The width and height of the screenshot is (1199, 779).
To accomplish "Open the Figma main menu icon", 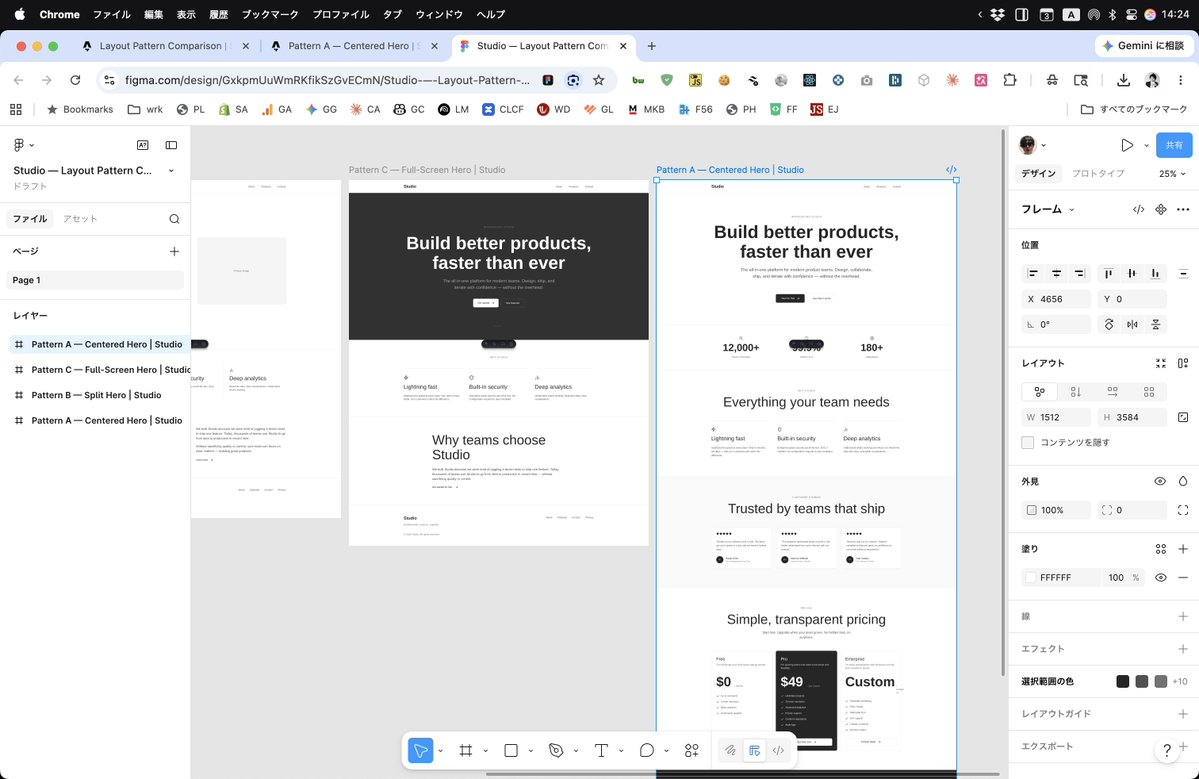I will tap(19, 144).
